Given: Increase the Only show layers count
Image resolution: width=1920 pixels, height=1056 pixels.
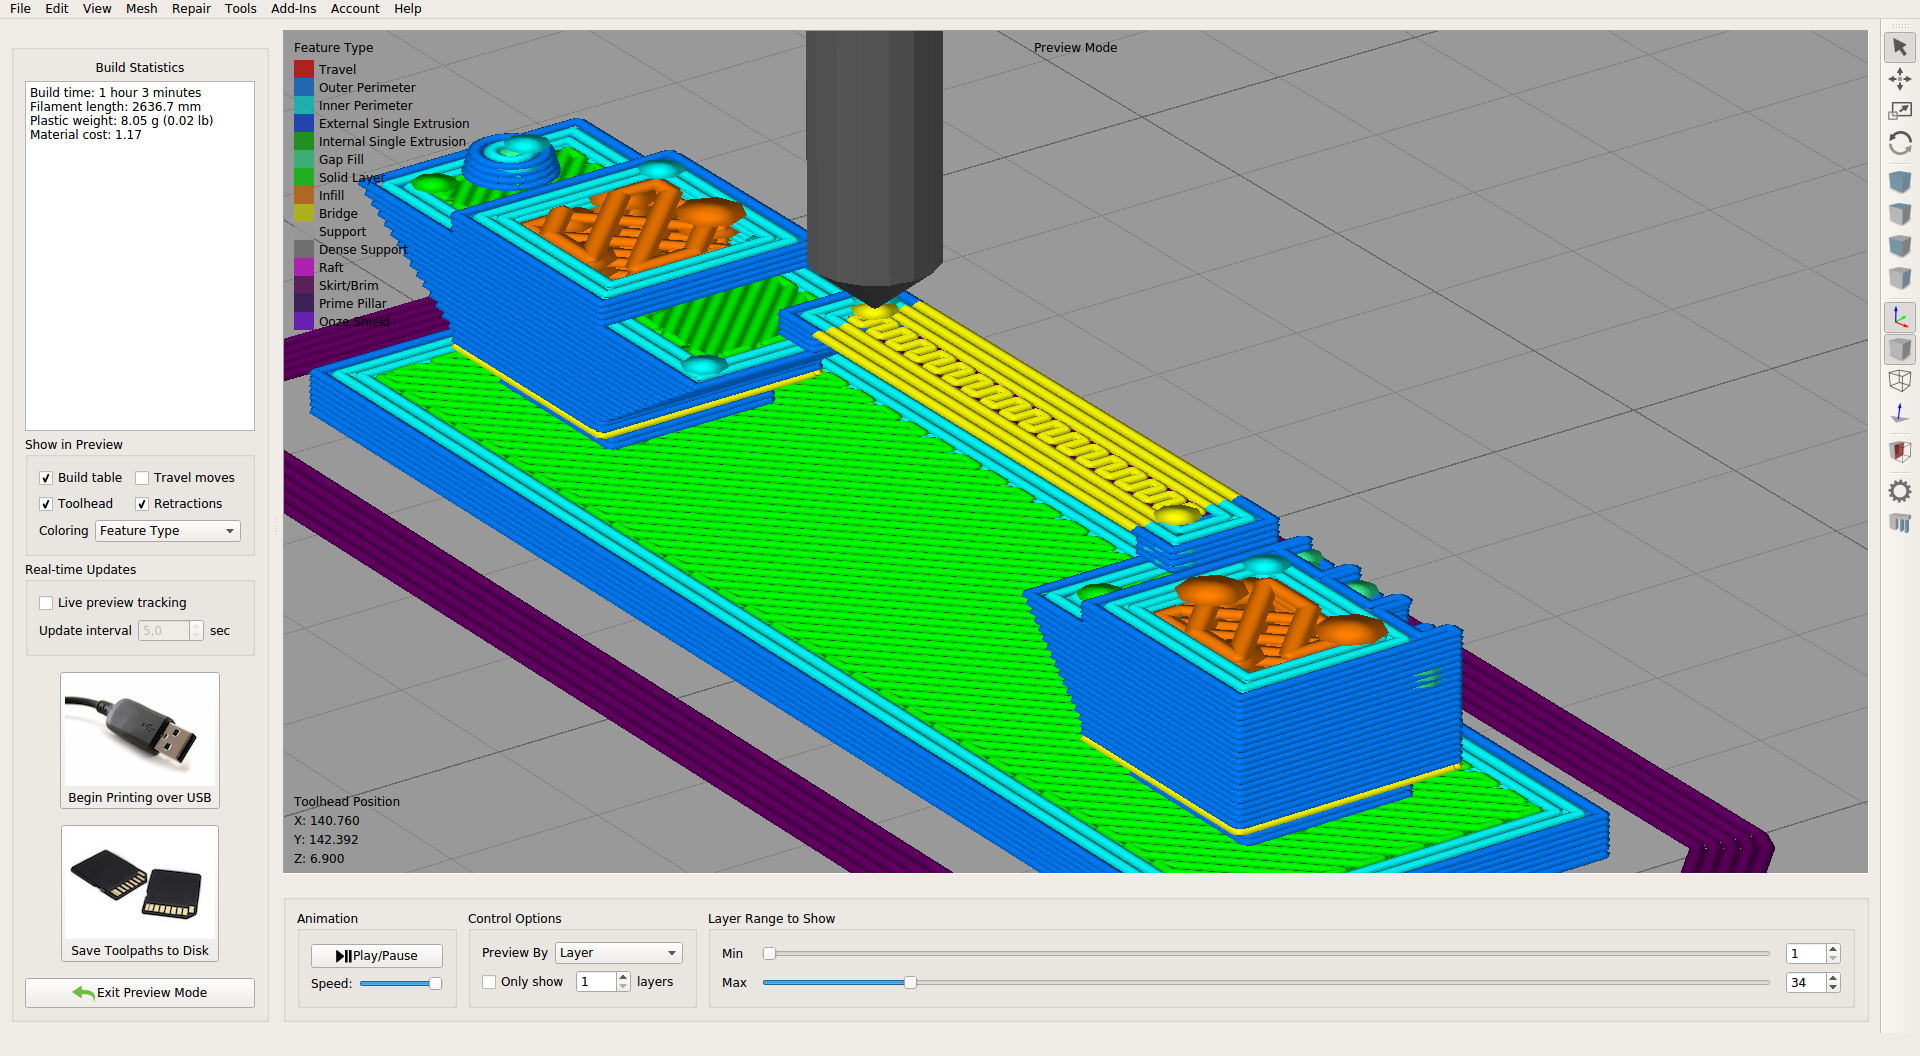Looking at the screenshot, I should [623, 977].
